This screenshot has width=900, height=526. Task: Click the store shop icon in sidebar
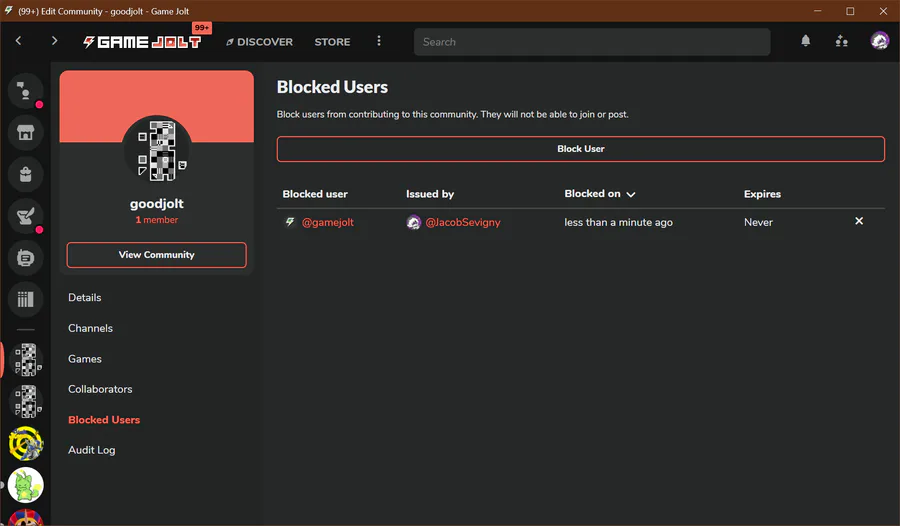point(26,131)
